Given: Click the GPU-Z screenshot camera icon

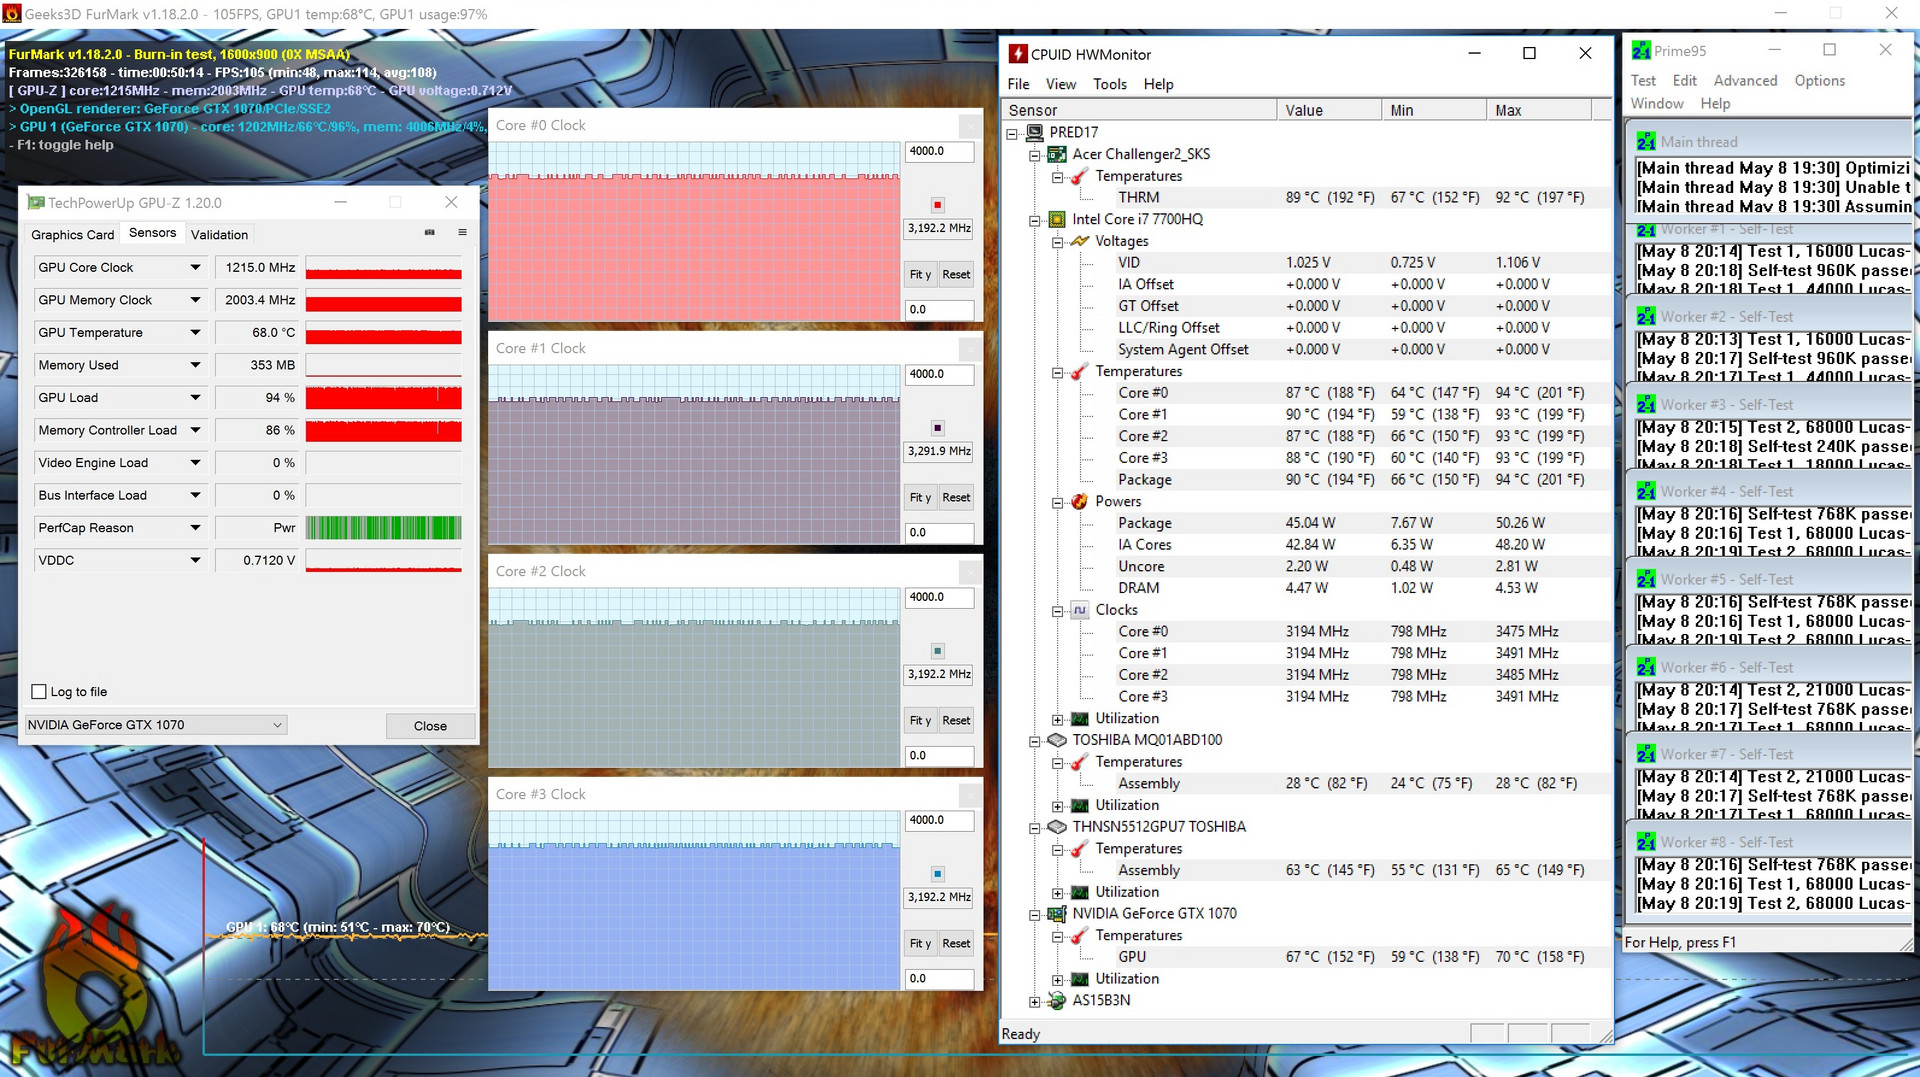Looking at the screenshot, I should pos(430,232).
